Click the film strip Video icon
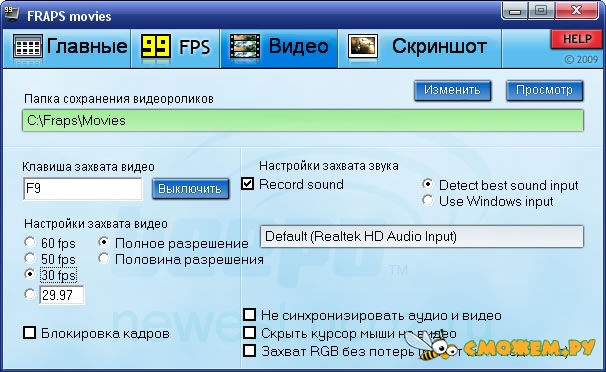 click(244, 47)
